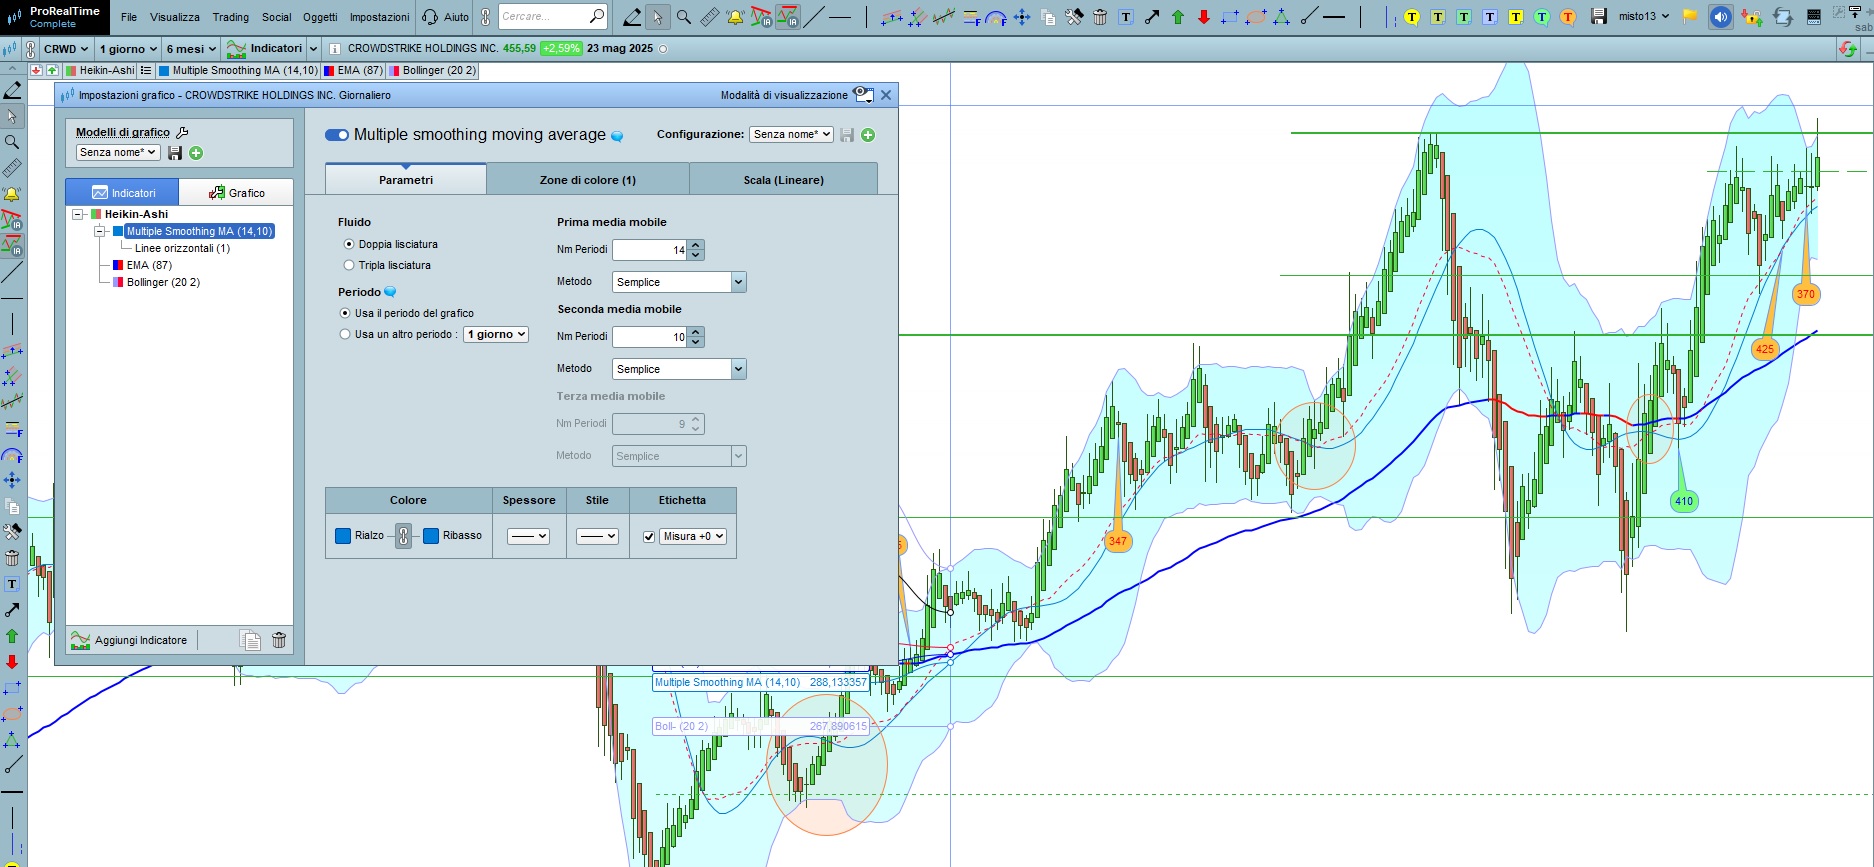Open the 1 giorno timeframe dropdown in toolbar

[x=128, y=49]
